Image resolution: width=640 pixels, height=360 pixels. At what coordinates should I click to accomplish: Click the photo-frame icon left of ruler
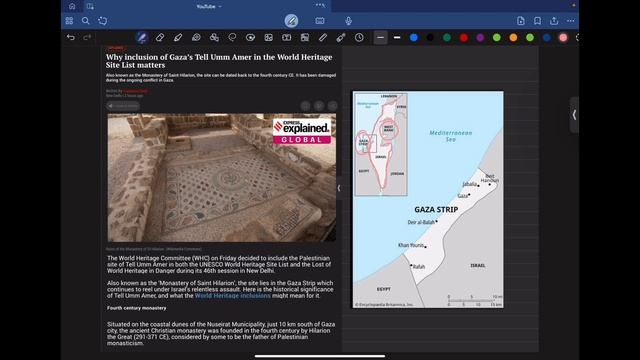(x=304, y=38)
